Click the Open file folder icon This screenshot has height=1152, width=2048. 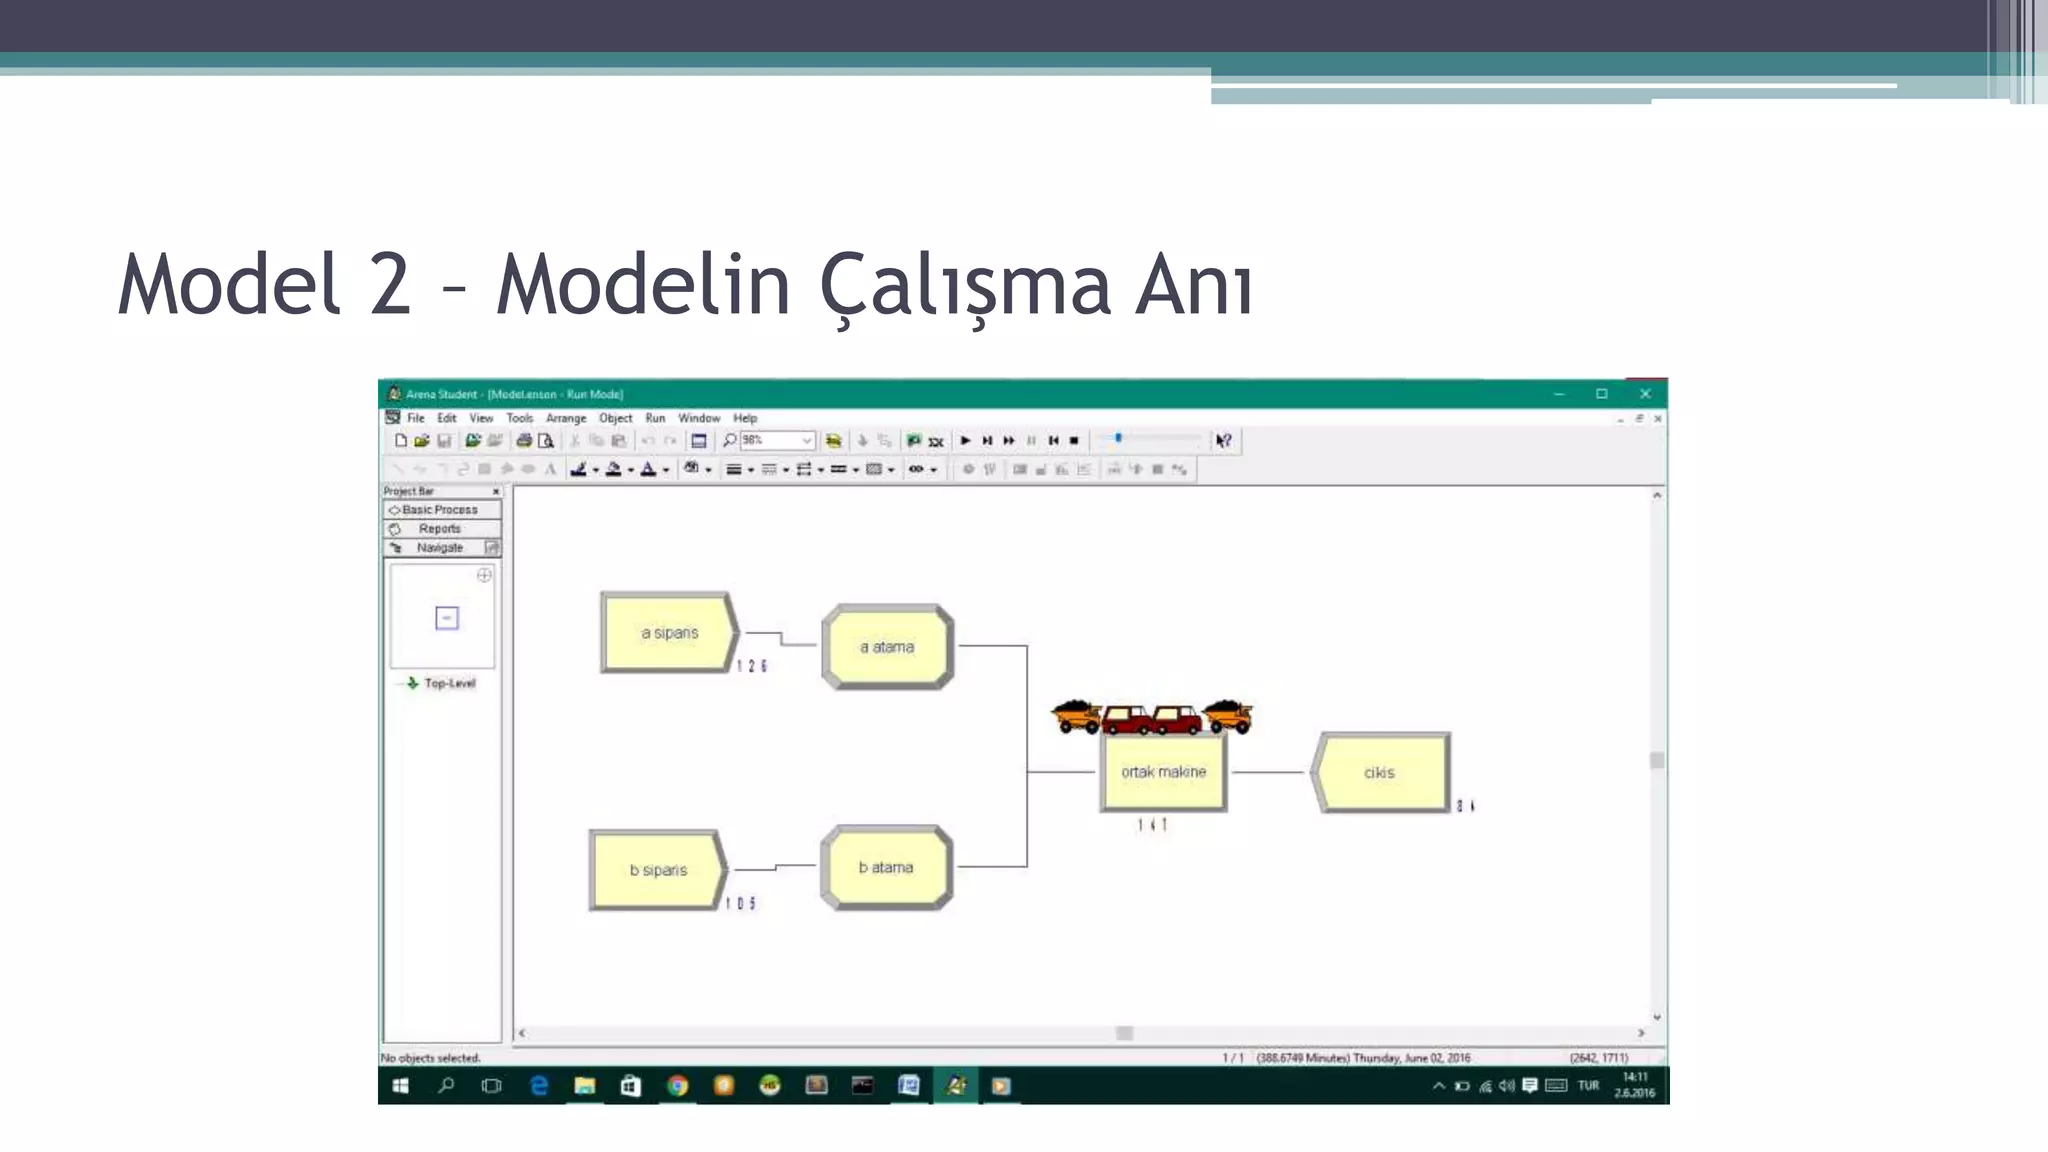pos(422,440)
